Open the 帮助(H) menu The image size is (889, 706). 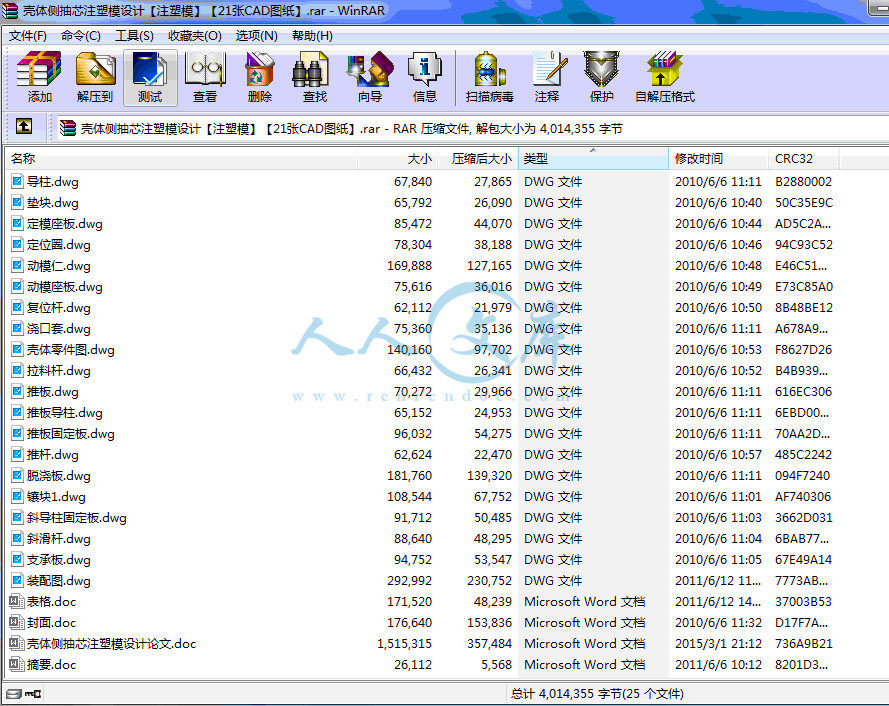tap(312, 36)
